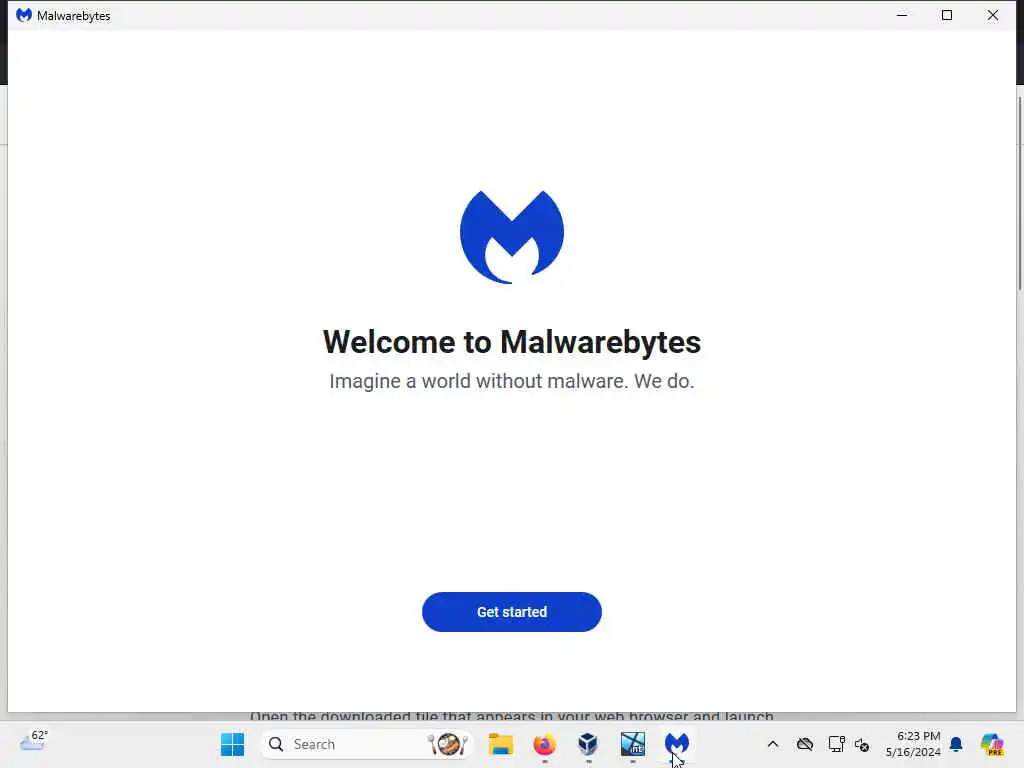1024x768 pixels.
Task: Open the Windows Start menu
Action: (232, 744)
